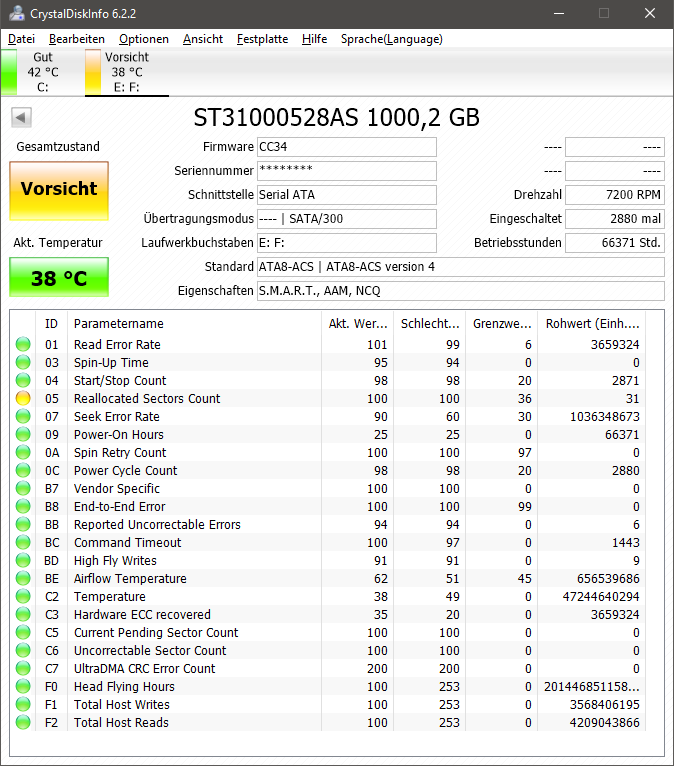Click the green status icon for Head Flying Hours
The height and width of the screenshot is (766, 674).
(23, 686)
